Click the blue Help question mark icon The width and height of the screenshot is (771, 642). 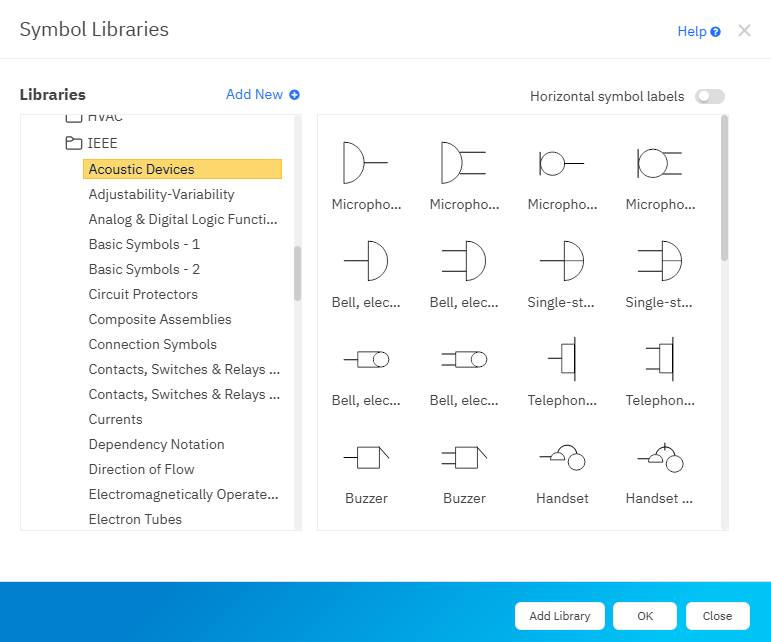click(x=715, y=32)
